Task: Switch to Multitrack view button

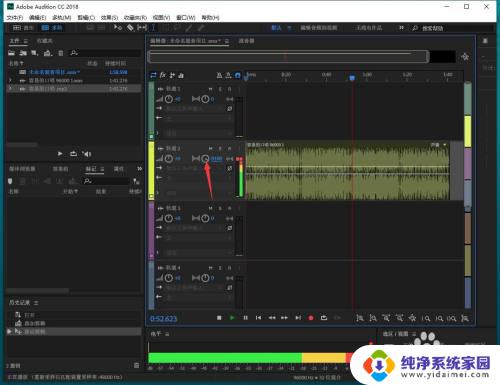Action: click(52, 28)
